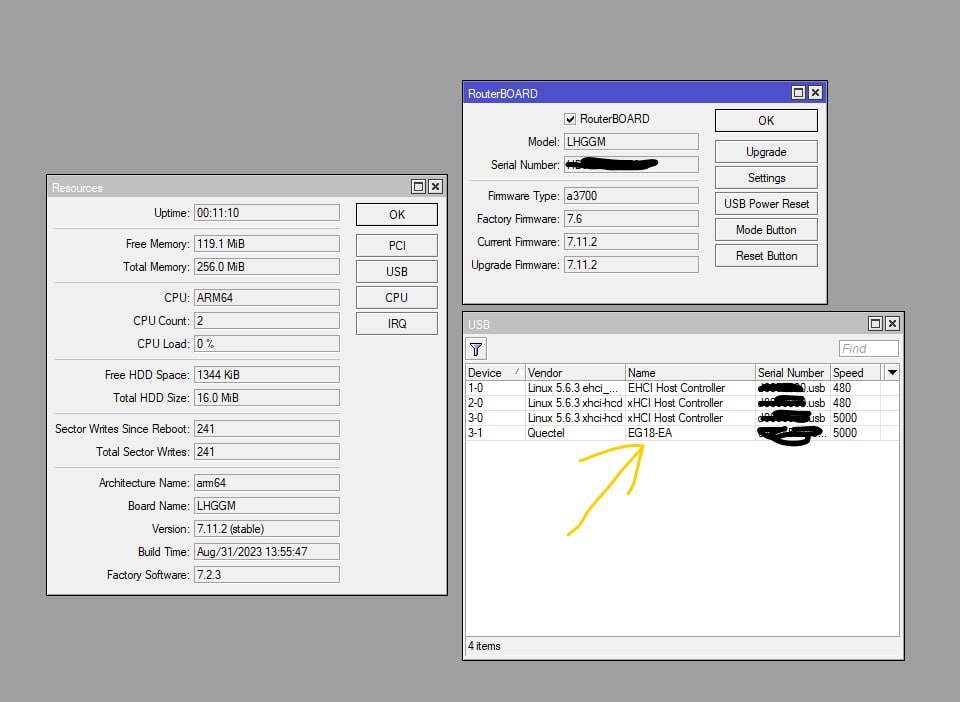
Task: Click the Reset Button option
Action: click(766, 255)
